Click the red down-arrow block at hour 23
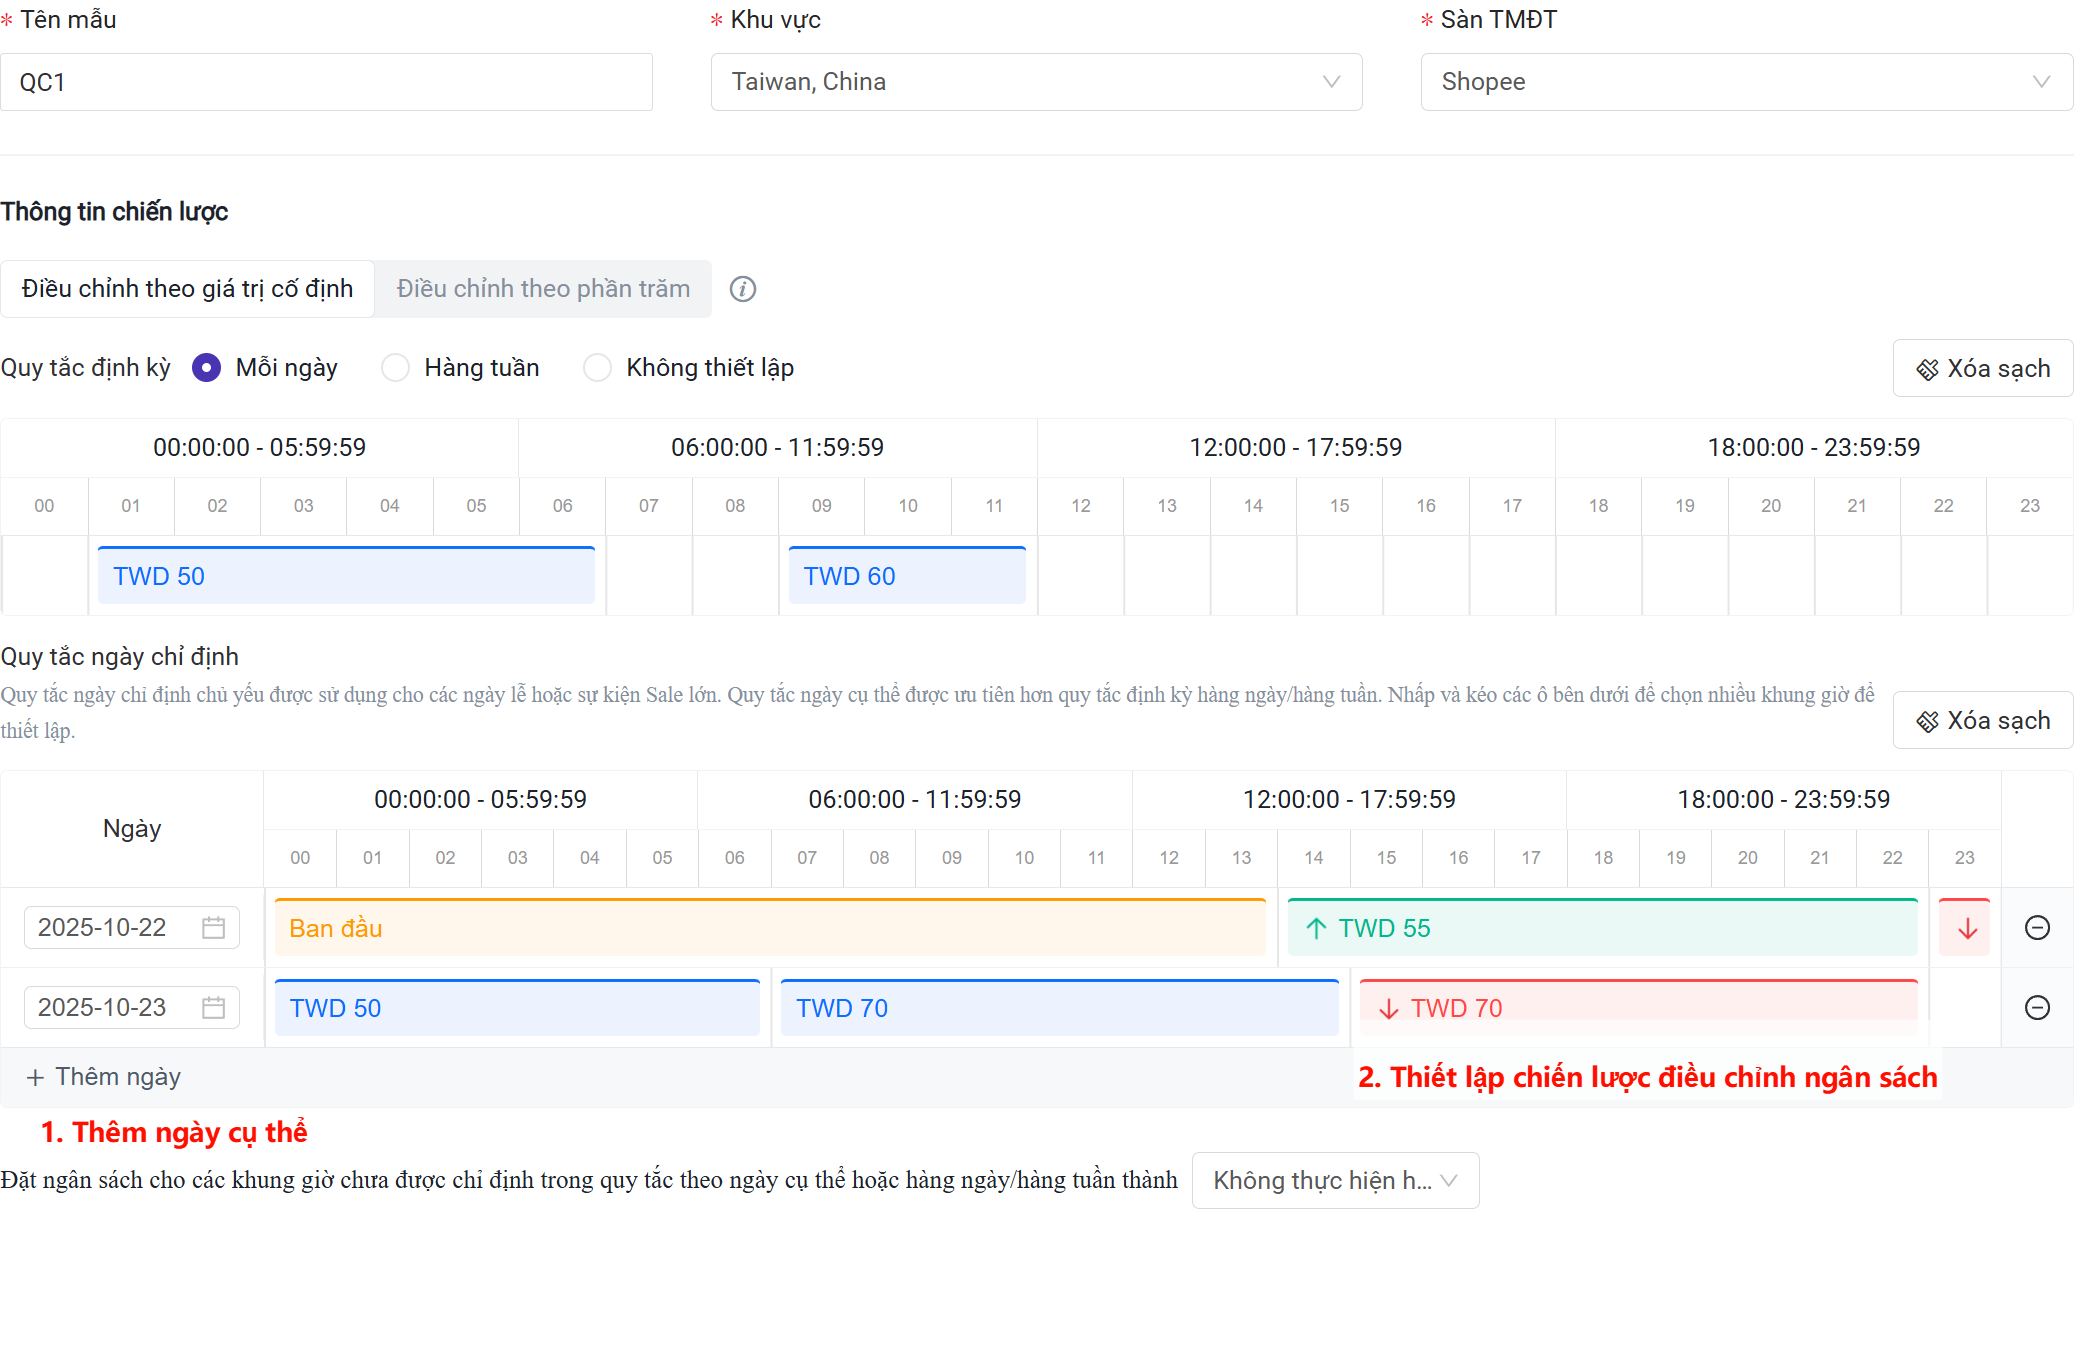Viewport: 2074px width, 1346px height. [x=1966, y=928]
